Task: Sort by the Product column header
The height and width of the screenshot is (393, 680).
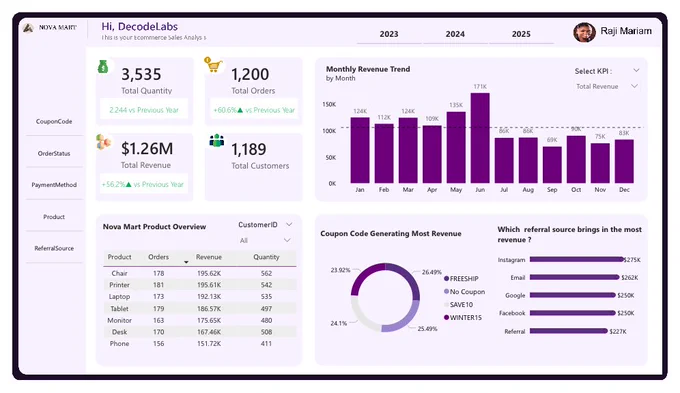Action: (119, 257)
